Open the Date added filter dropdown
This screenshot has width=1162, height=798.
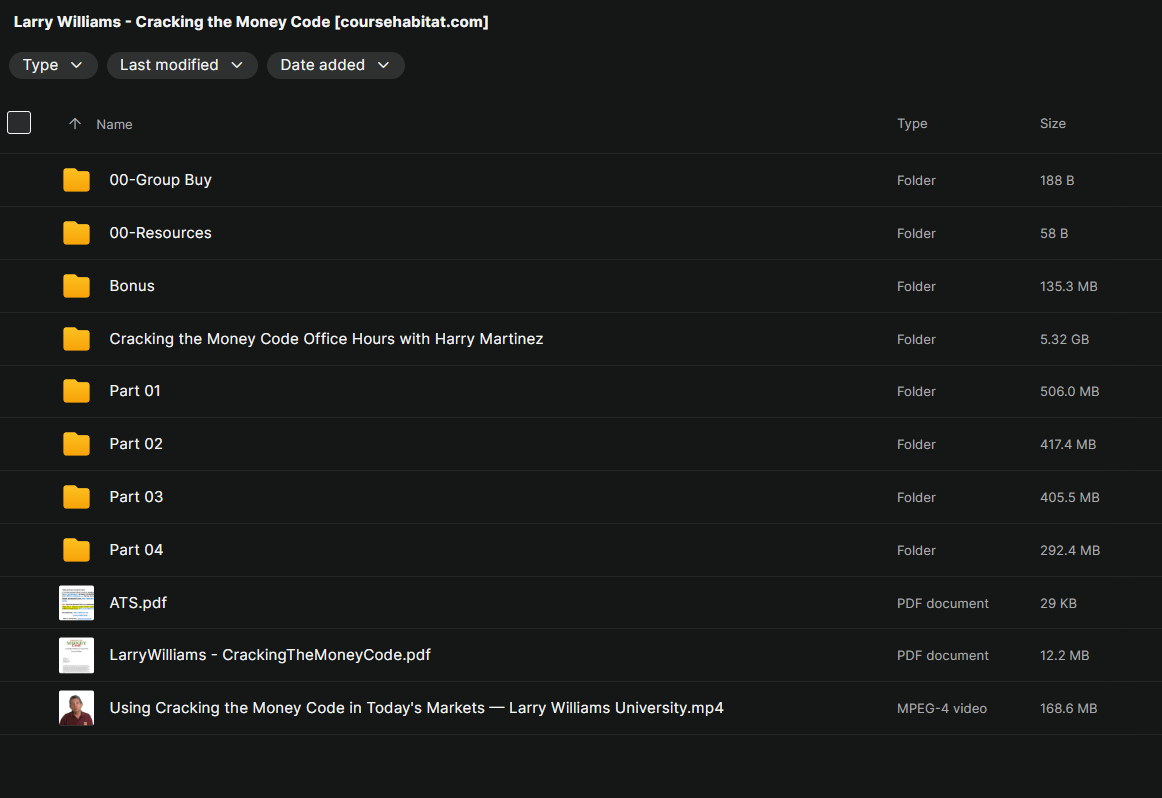[335, 65]
